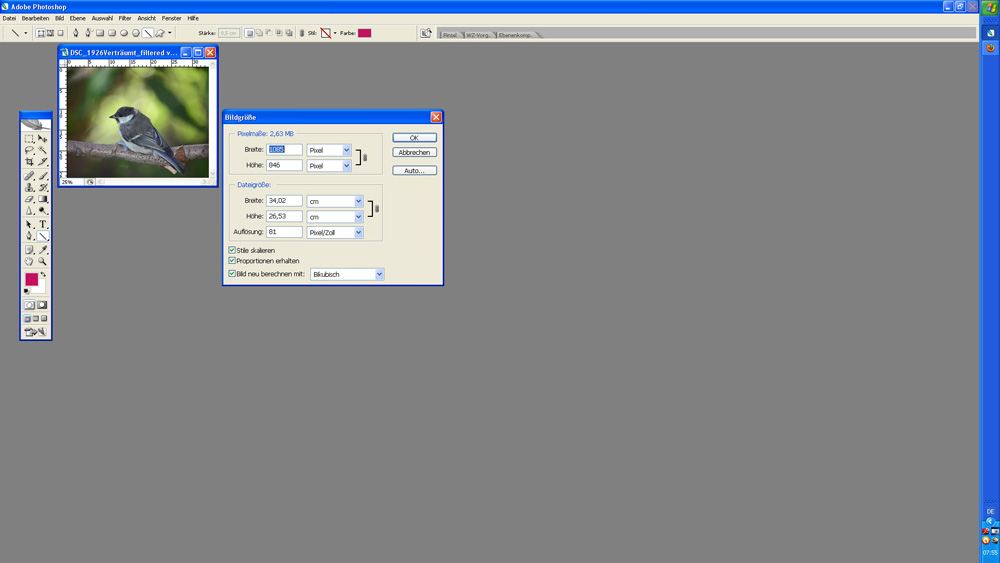
Task: Reset default foreground and background colors
Action: tap(27, 291)
